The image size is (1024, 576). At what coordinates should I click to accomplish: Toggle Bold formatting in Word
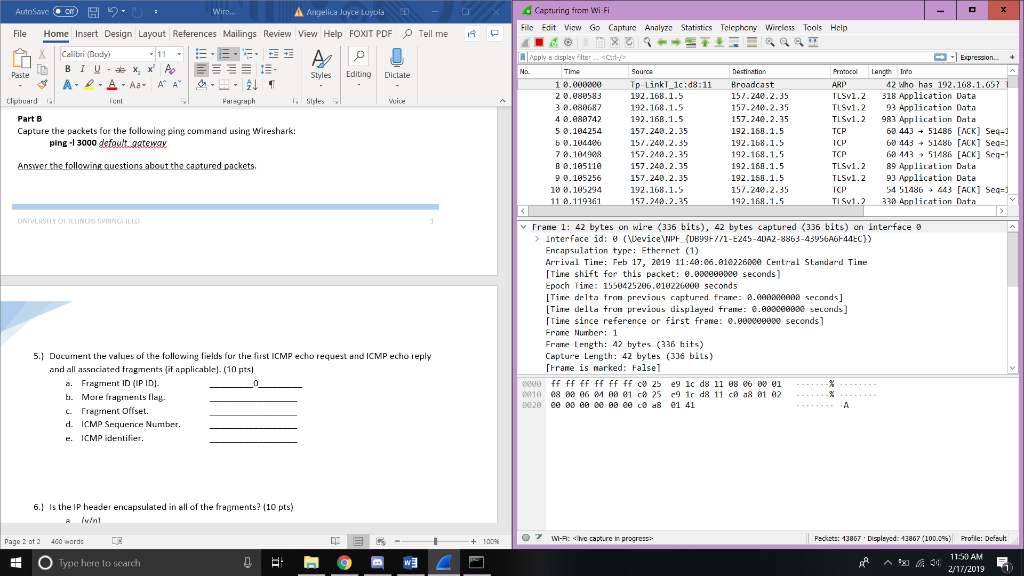tap(67, 69)
